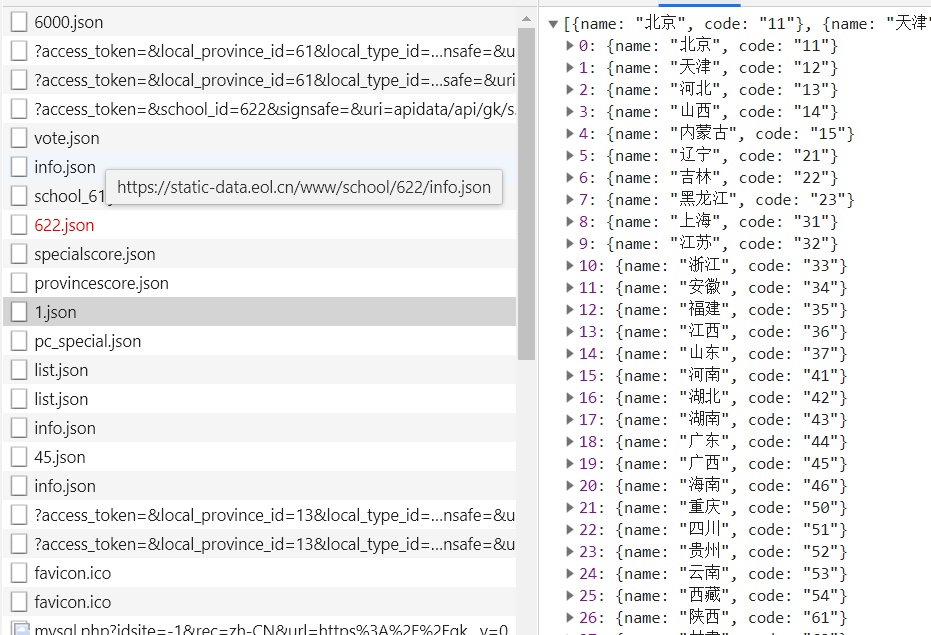
Task: Open the info.json row below 45.json
Action: pos(259,486)
